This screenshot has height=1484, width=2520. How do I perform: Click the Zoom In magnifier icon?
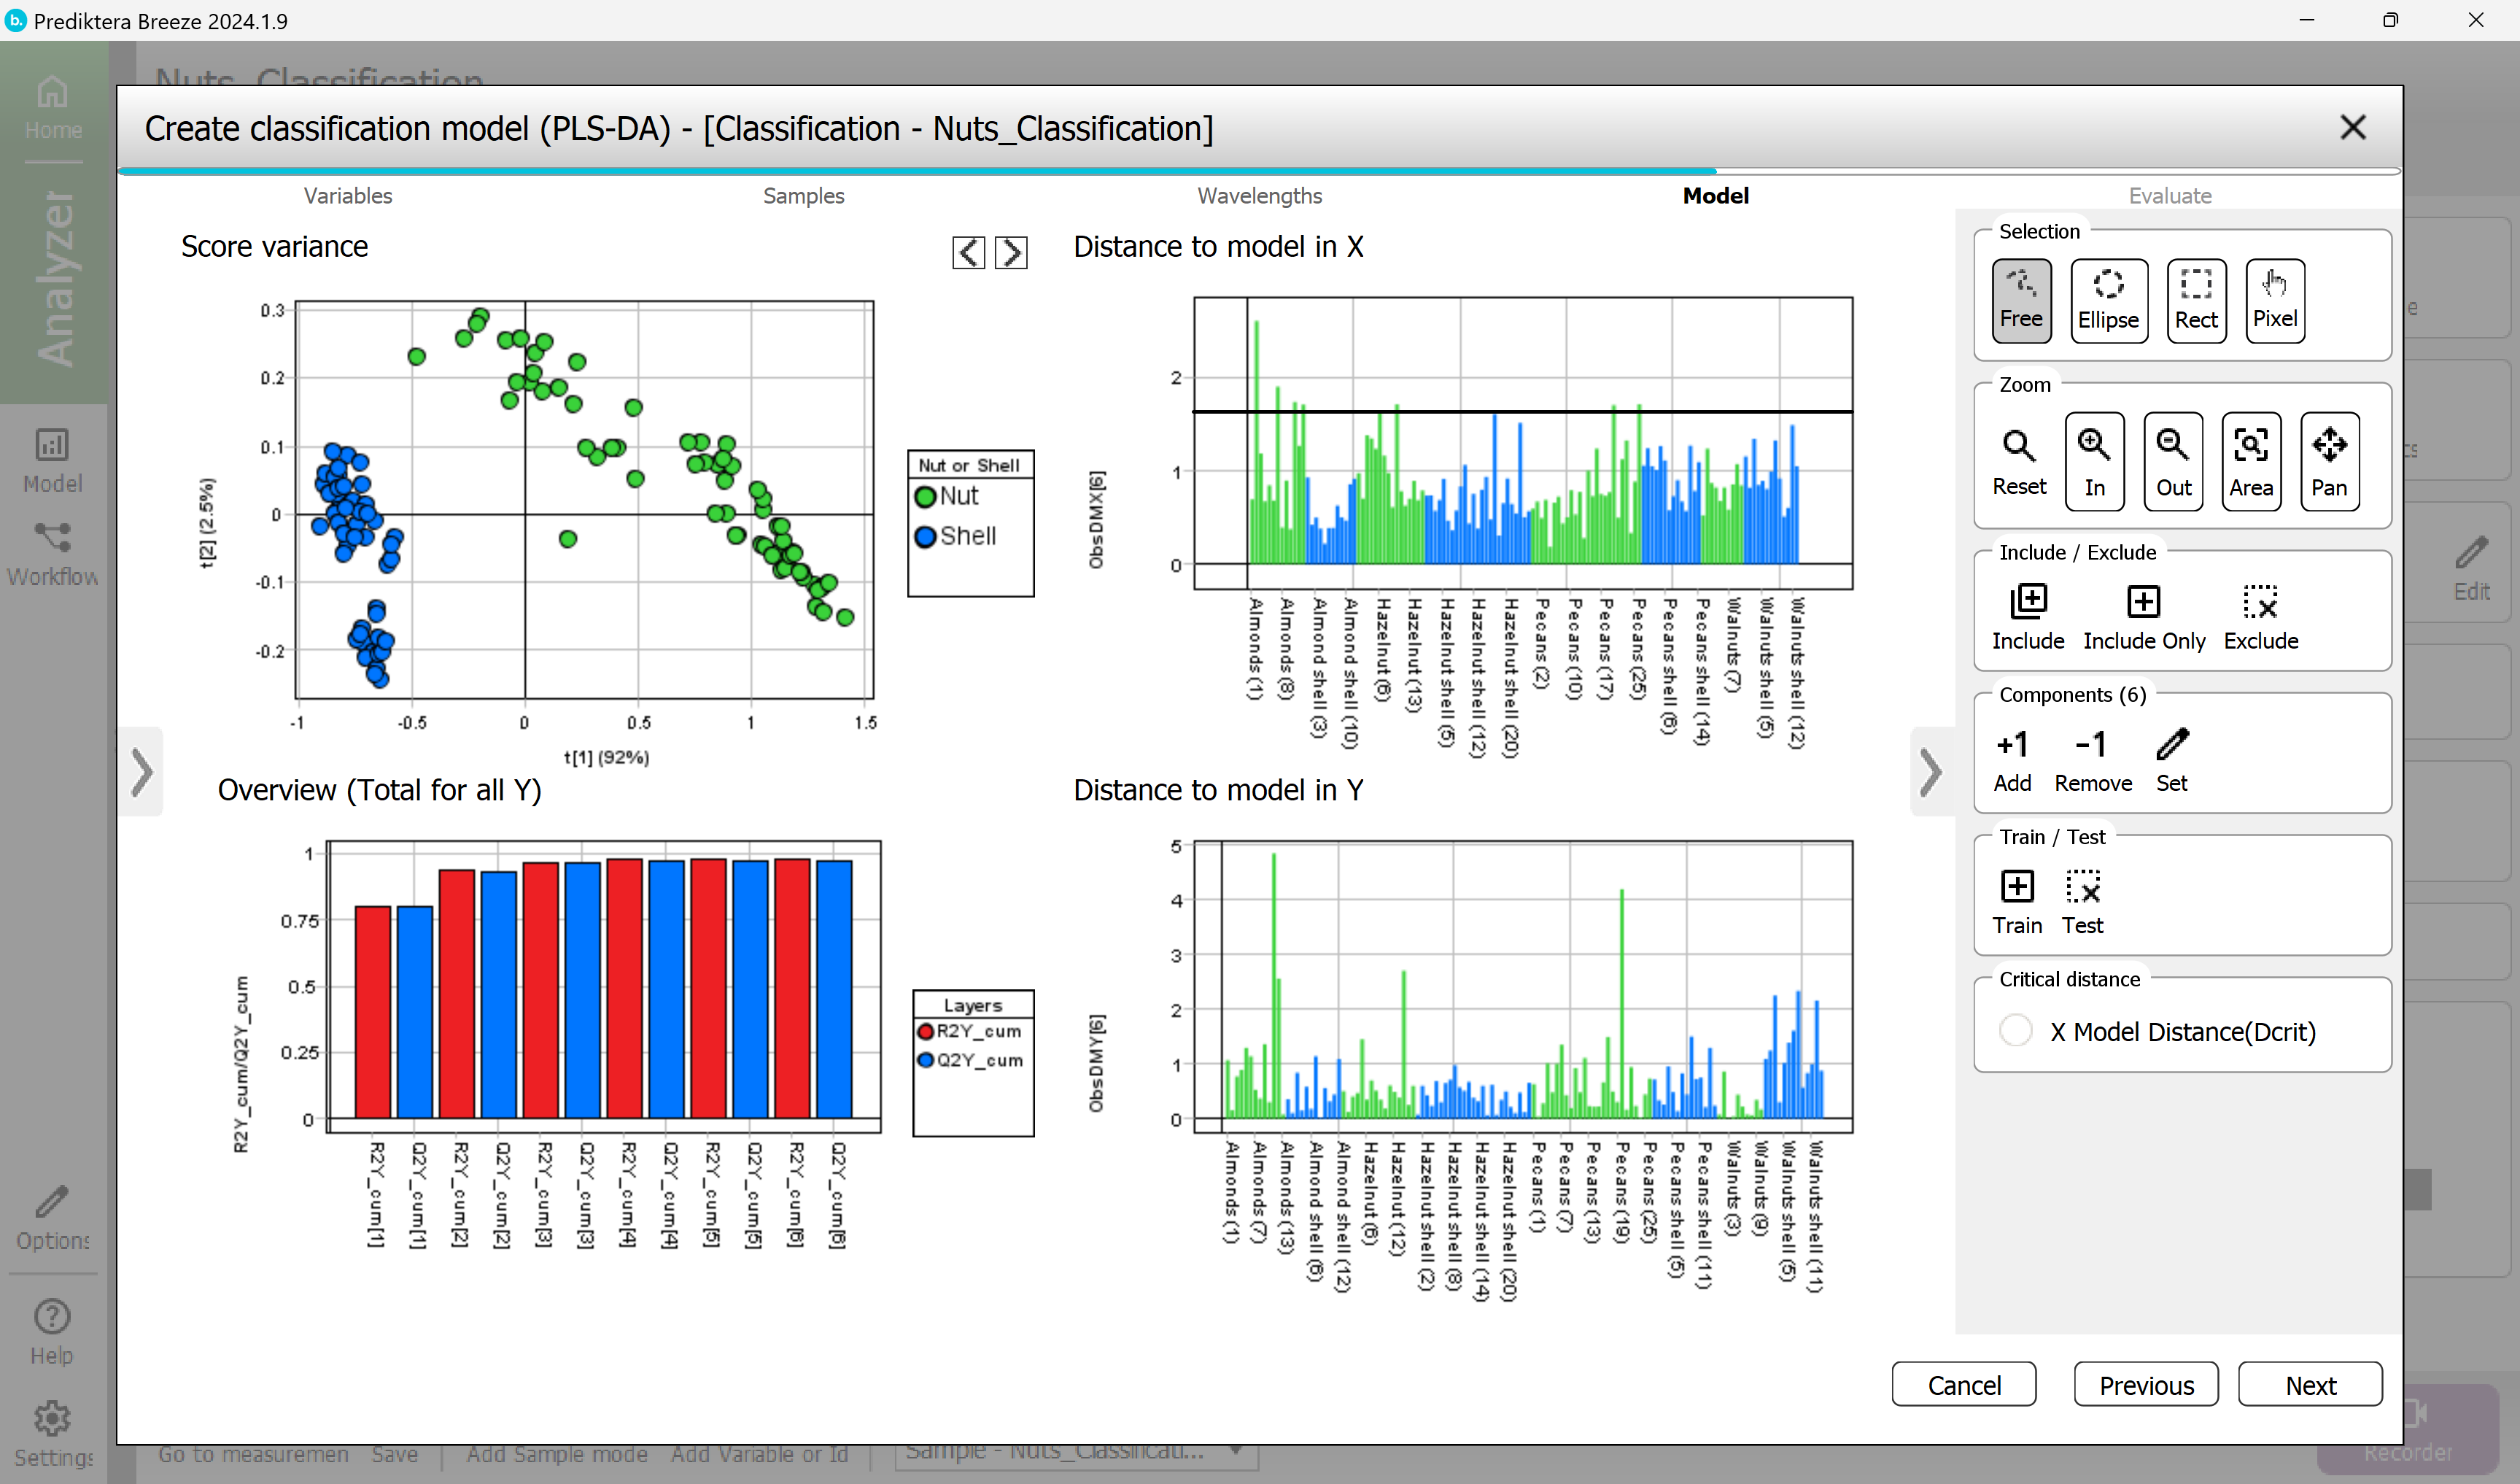(2094, 461)
